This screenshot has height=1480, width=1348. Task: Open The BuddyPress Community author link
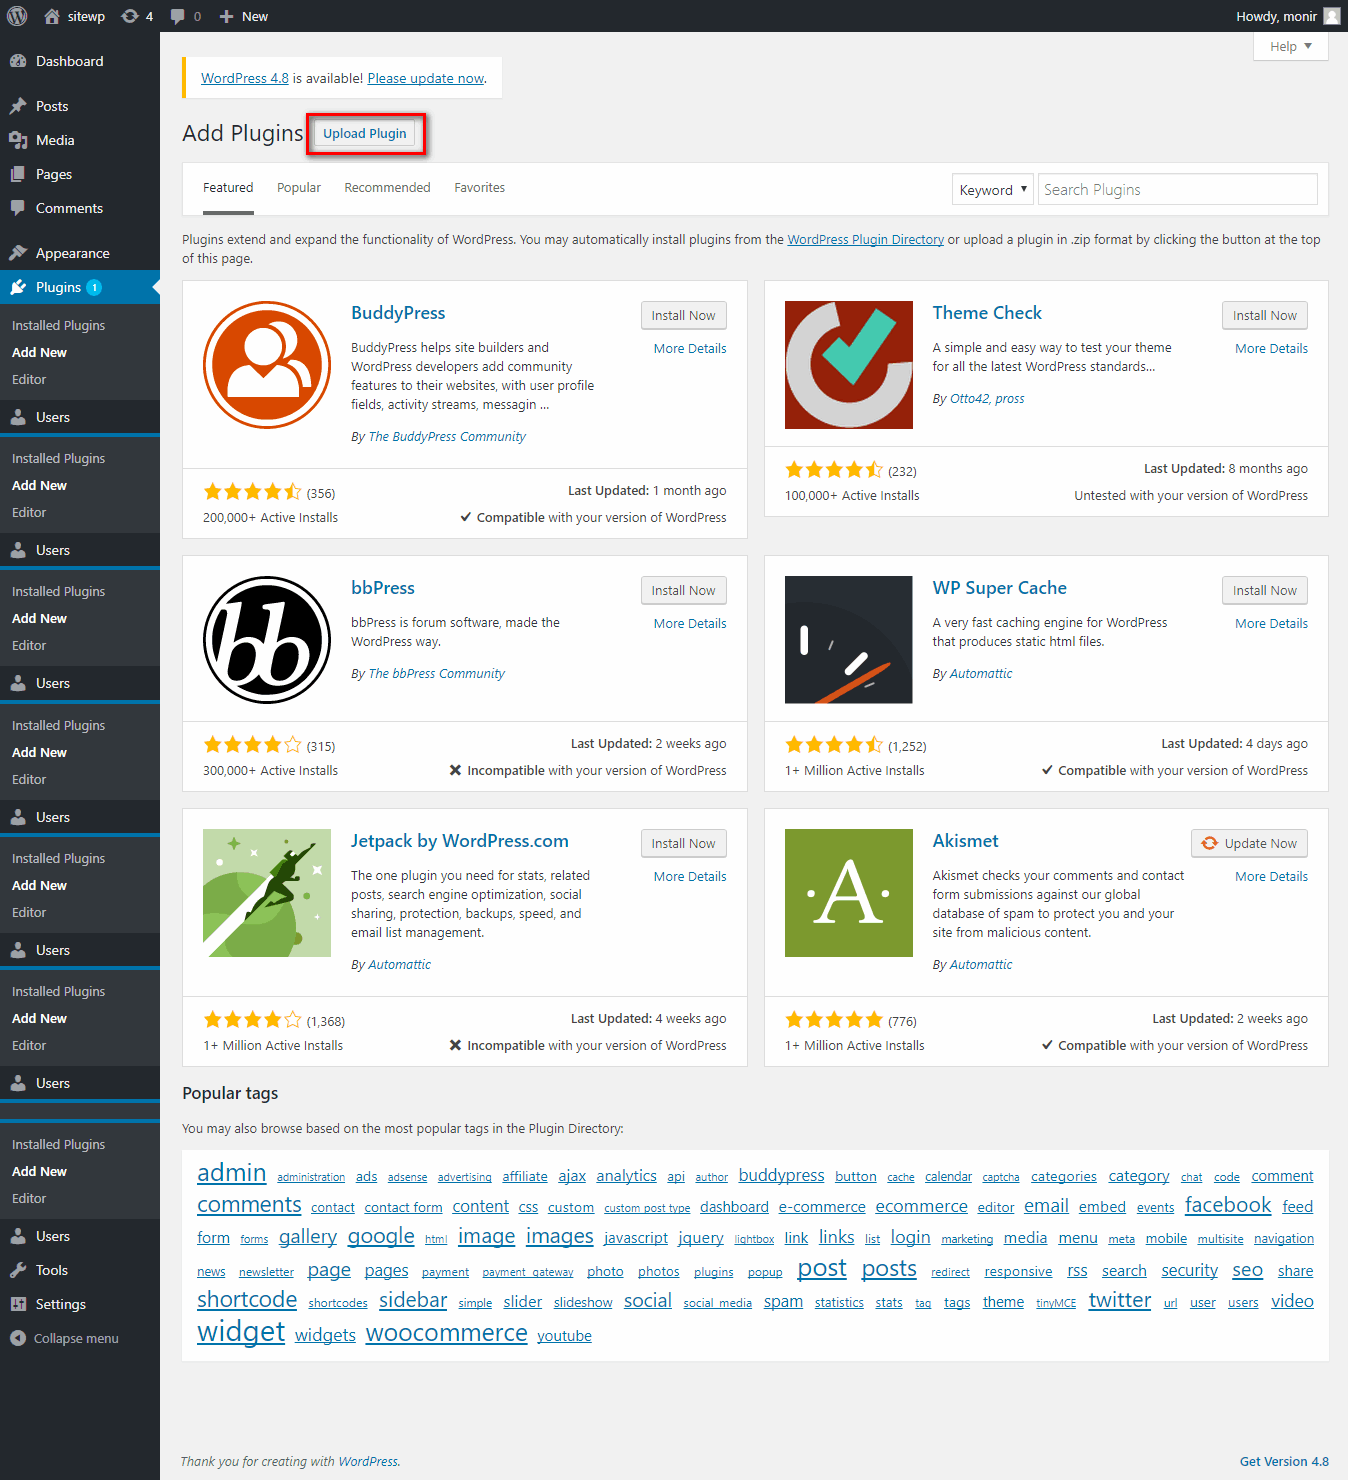point(447,436)
